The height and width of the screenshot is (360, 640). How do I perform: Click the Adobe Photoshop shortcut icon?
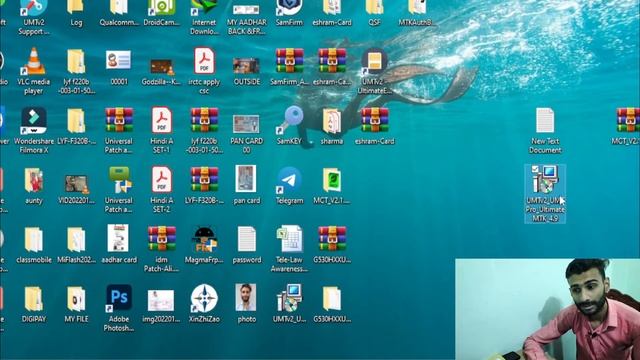119,299
